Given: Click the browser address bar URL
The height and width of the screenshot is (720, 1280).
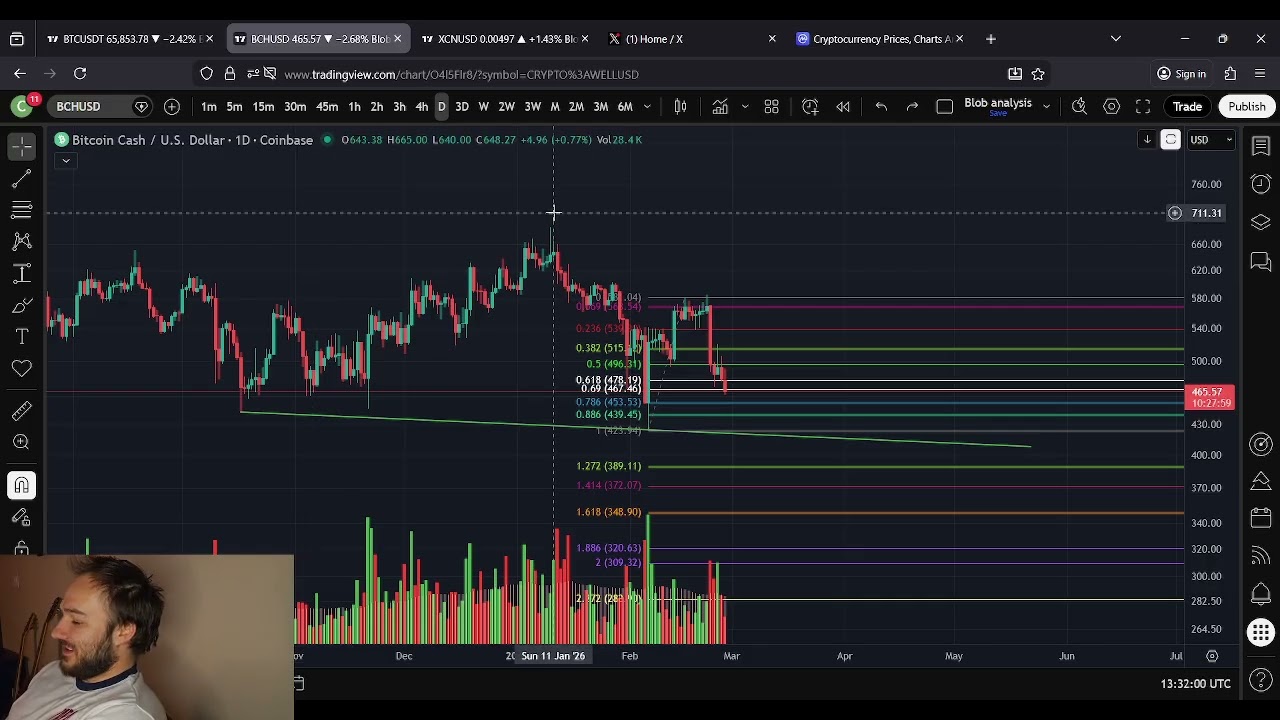Looking at the screenshot, I should tap(461, 74).
